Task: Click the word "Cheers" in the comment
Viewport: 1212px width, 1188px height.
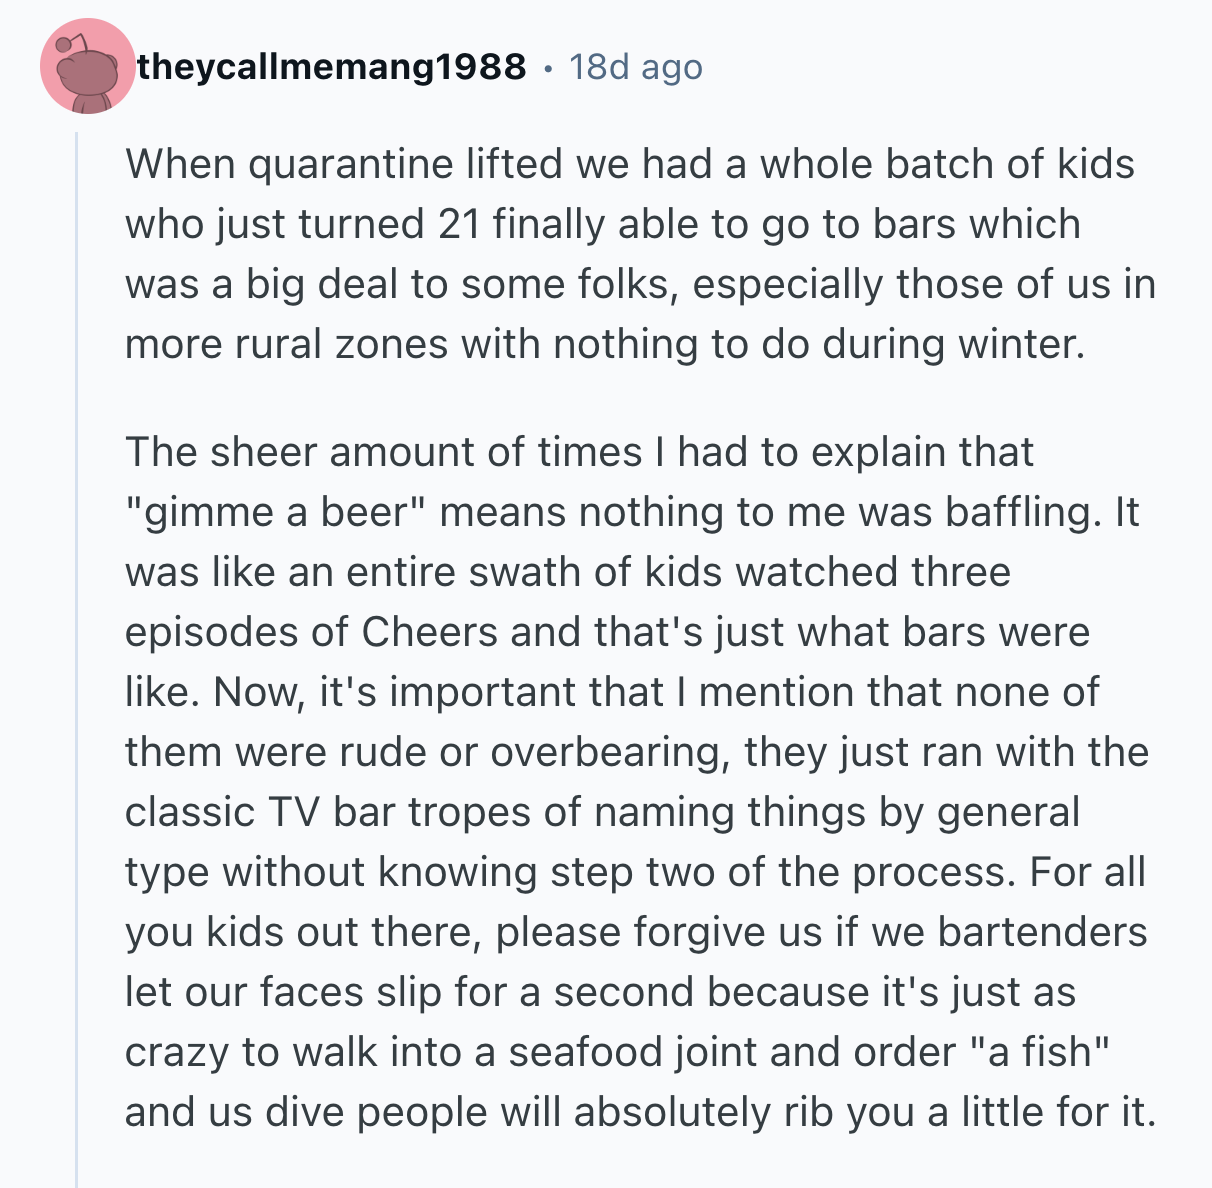Action: [x=429, y=632]
